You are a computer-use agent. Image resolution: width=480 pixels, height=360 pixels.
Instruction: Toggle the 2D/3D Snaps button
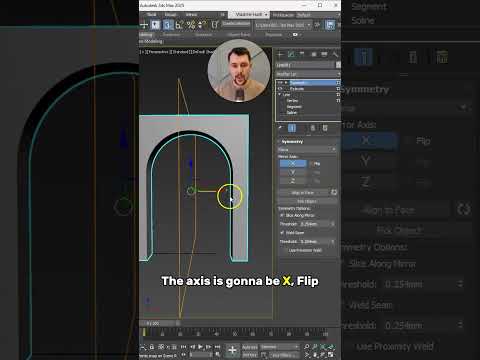[168, 25]
